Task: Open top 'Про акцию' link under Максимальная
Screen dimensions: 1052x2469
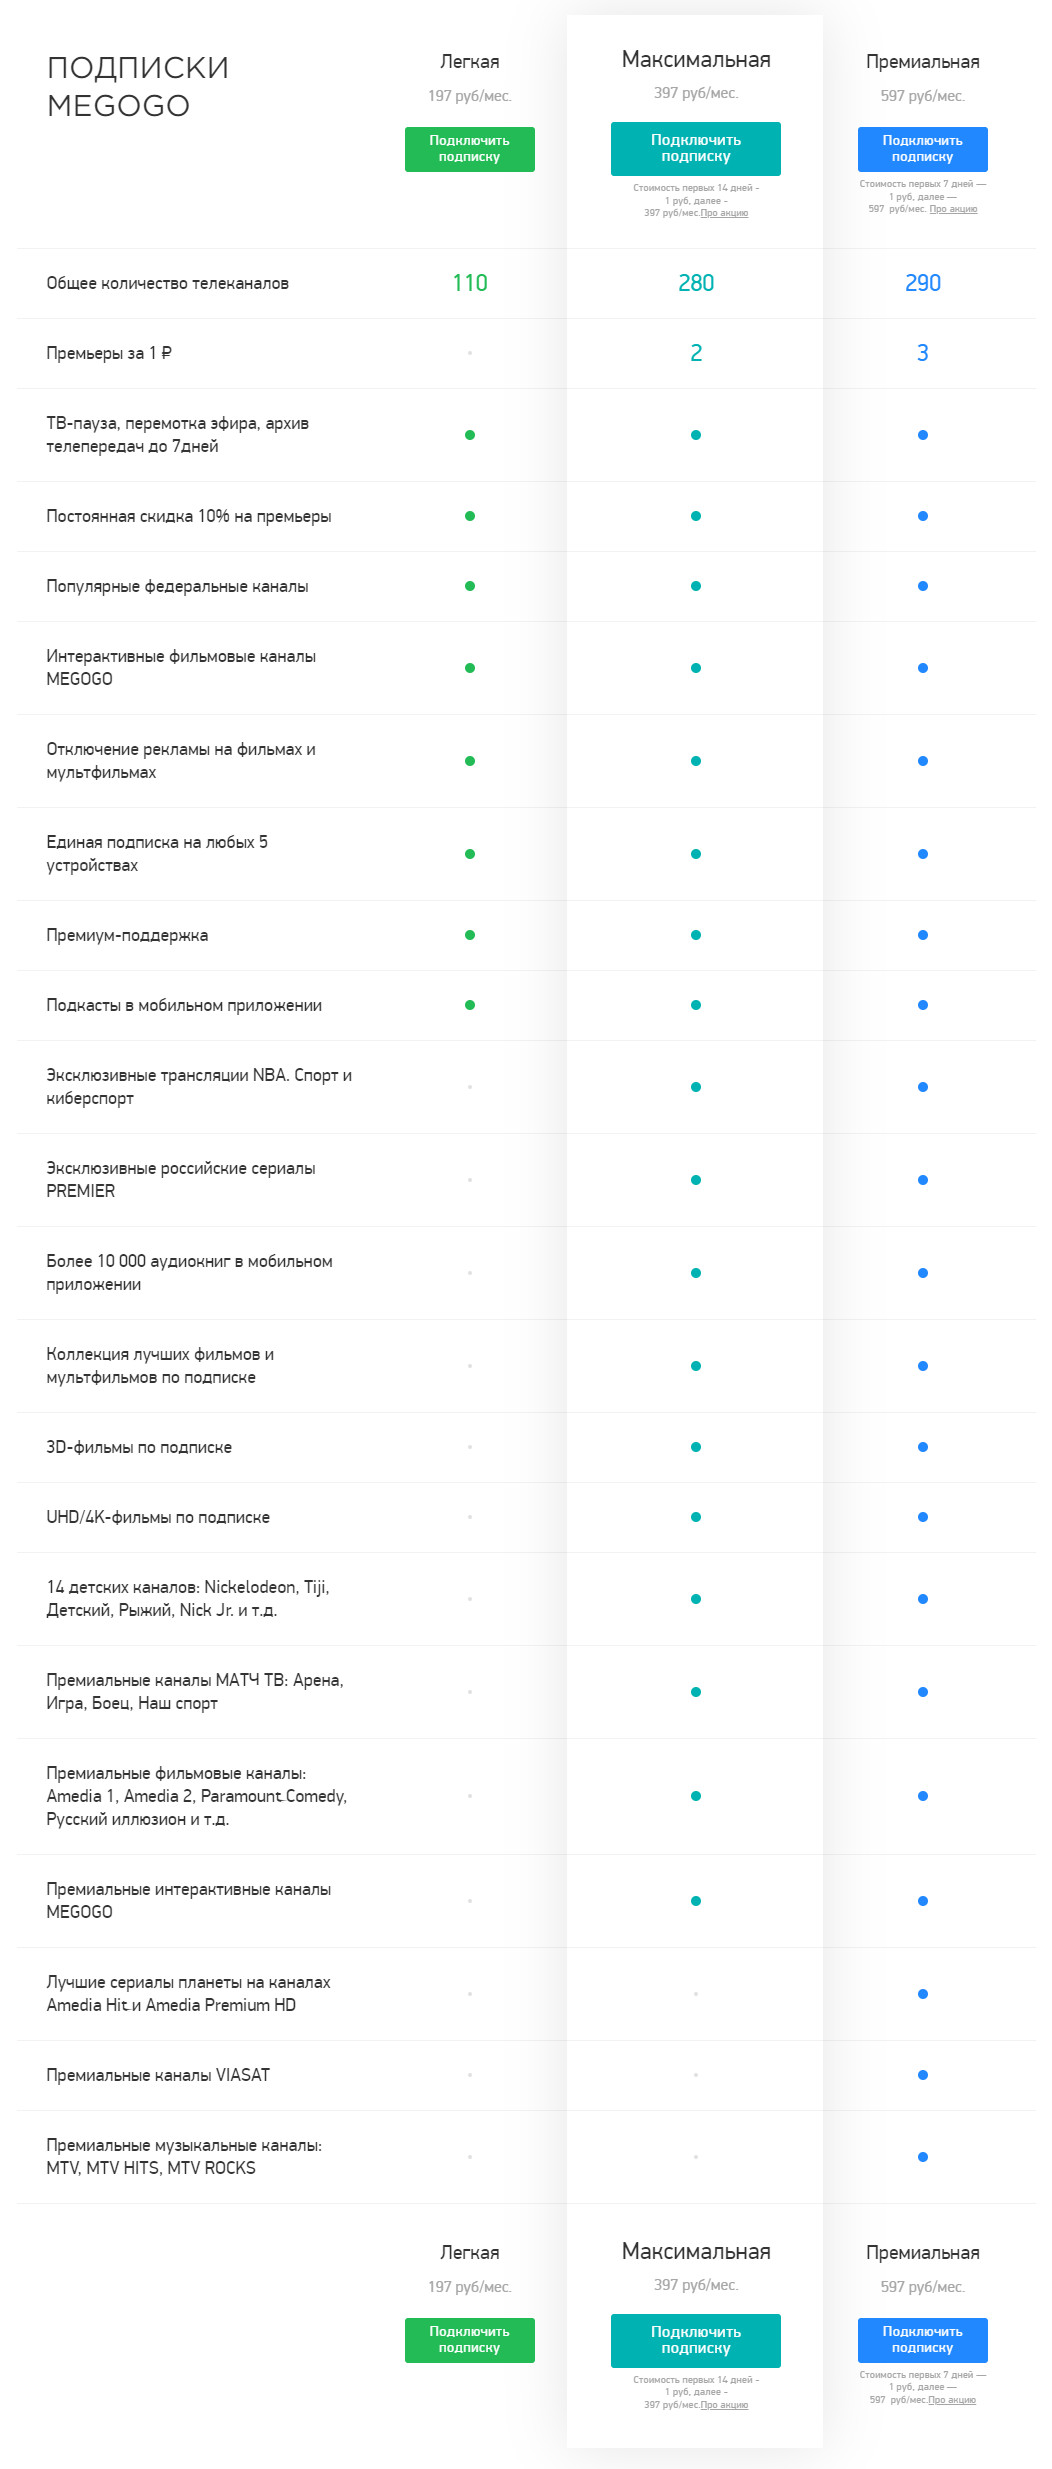Action: pyautogui.click(x=724, y=213)
